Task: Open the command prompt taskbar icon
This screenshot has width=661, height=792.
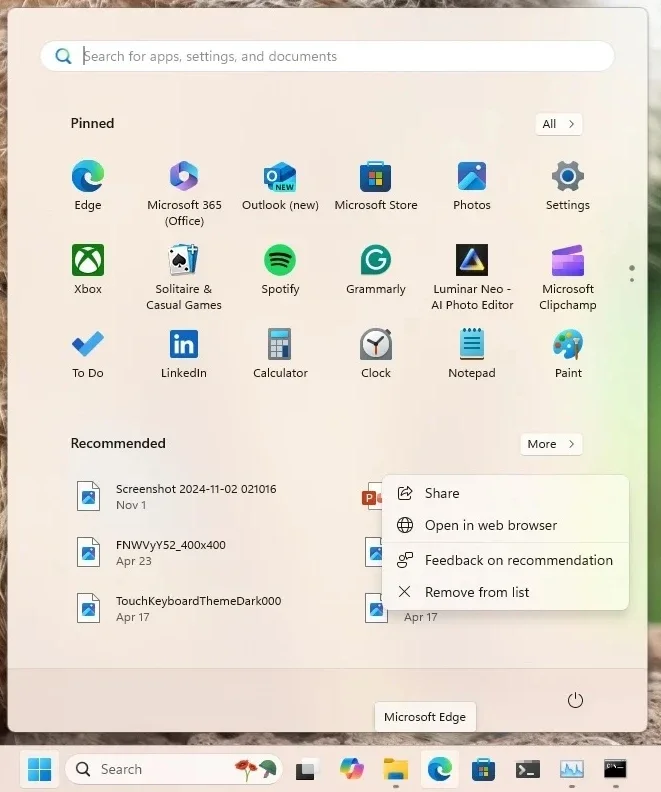Action: pyautogui.click(x=616, y=769)
